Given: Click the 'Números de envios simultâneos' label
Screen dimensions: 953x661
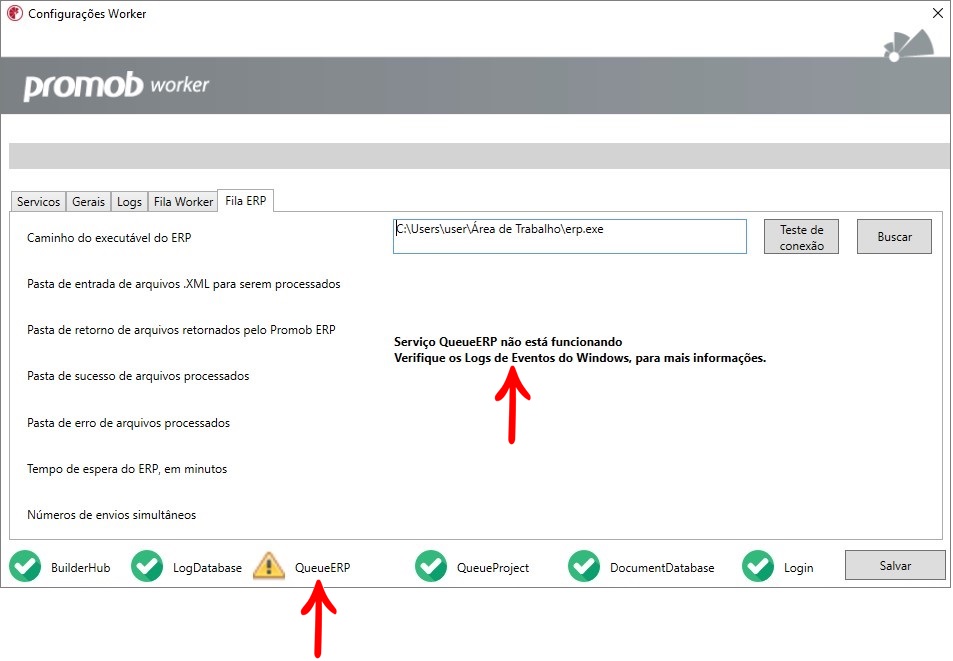Looking at the screenshot, I should (x=111, y=515).
